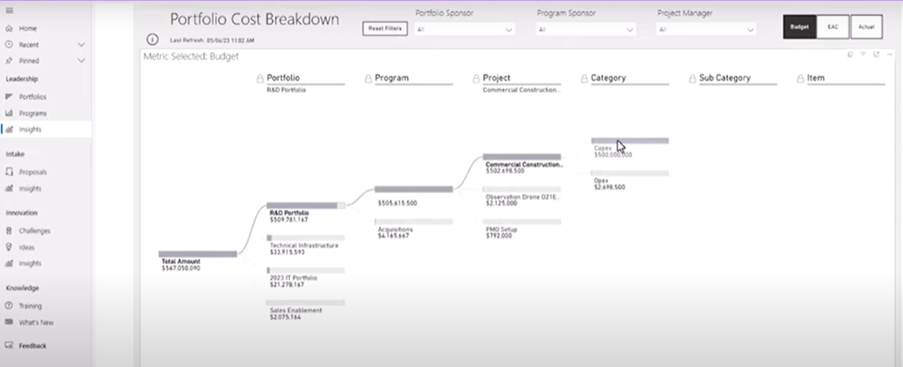Image resolution: width=903 pixels, height=367 pixels.
Task: Click the $500,000,000 Capex value
Action: pos(613,155)
